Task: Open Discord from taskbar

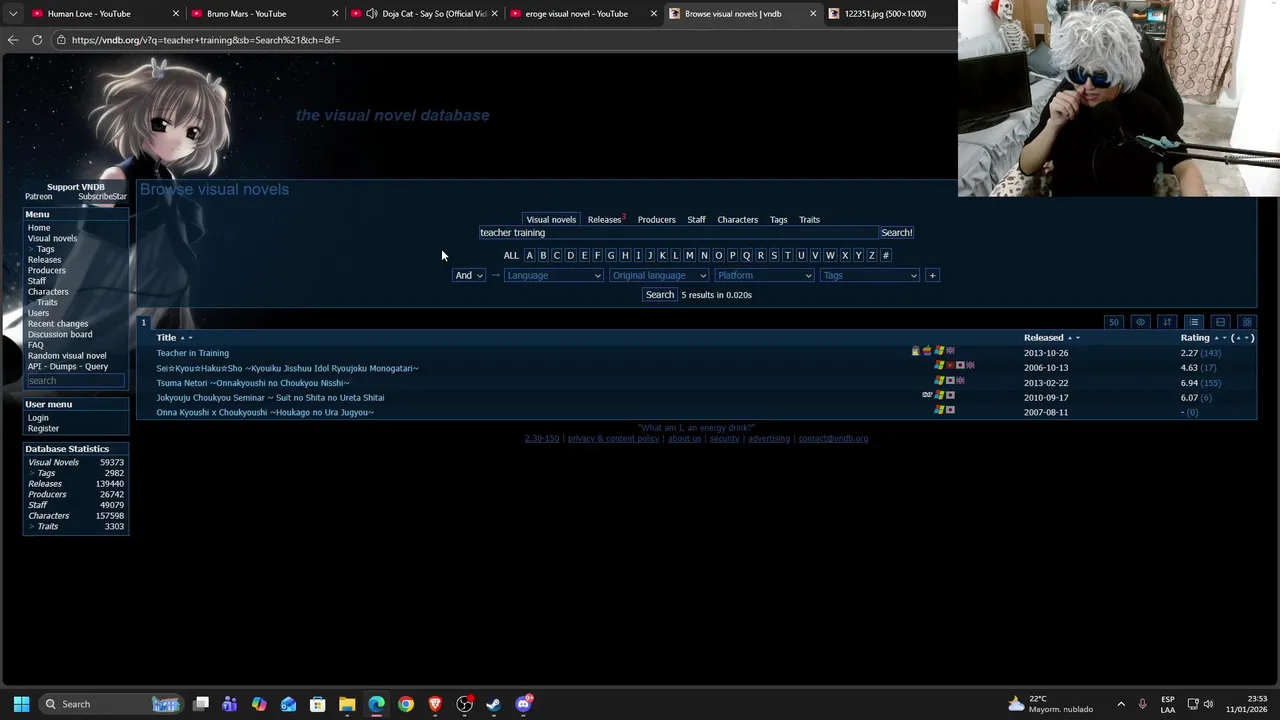Action: (x=523, y=704)
